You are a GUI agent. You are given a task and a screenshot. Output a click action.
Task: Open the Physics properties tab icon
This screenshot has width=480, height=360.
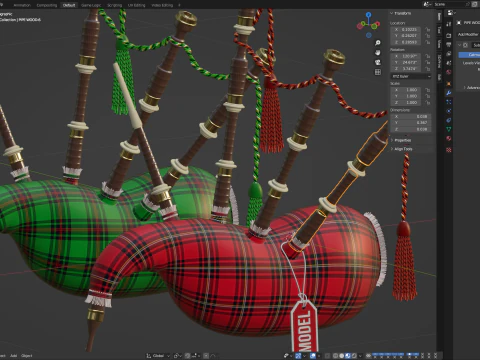point(449,111)
